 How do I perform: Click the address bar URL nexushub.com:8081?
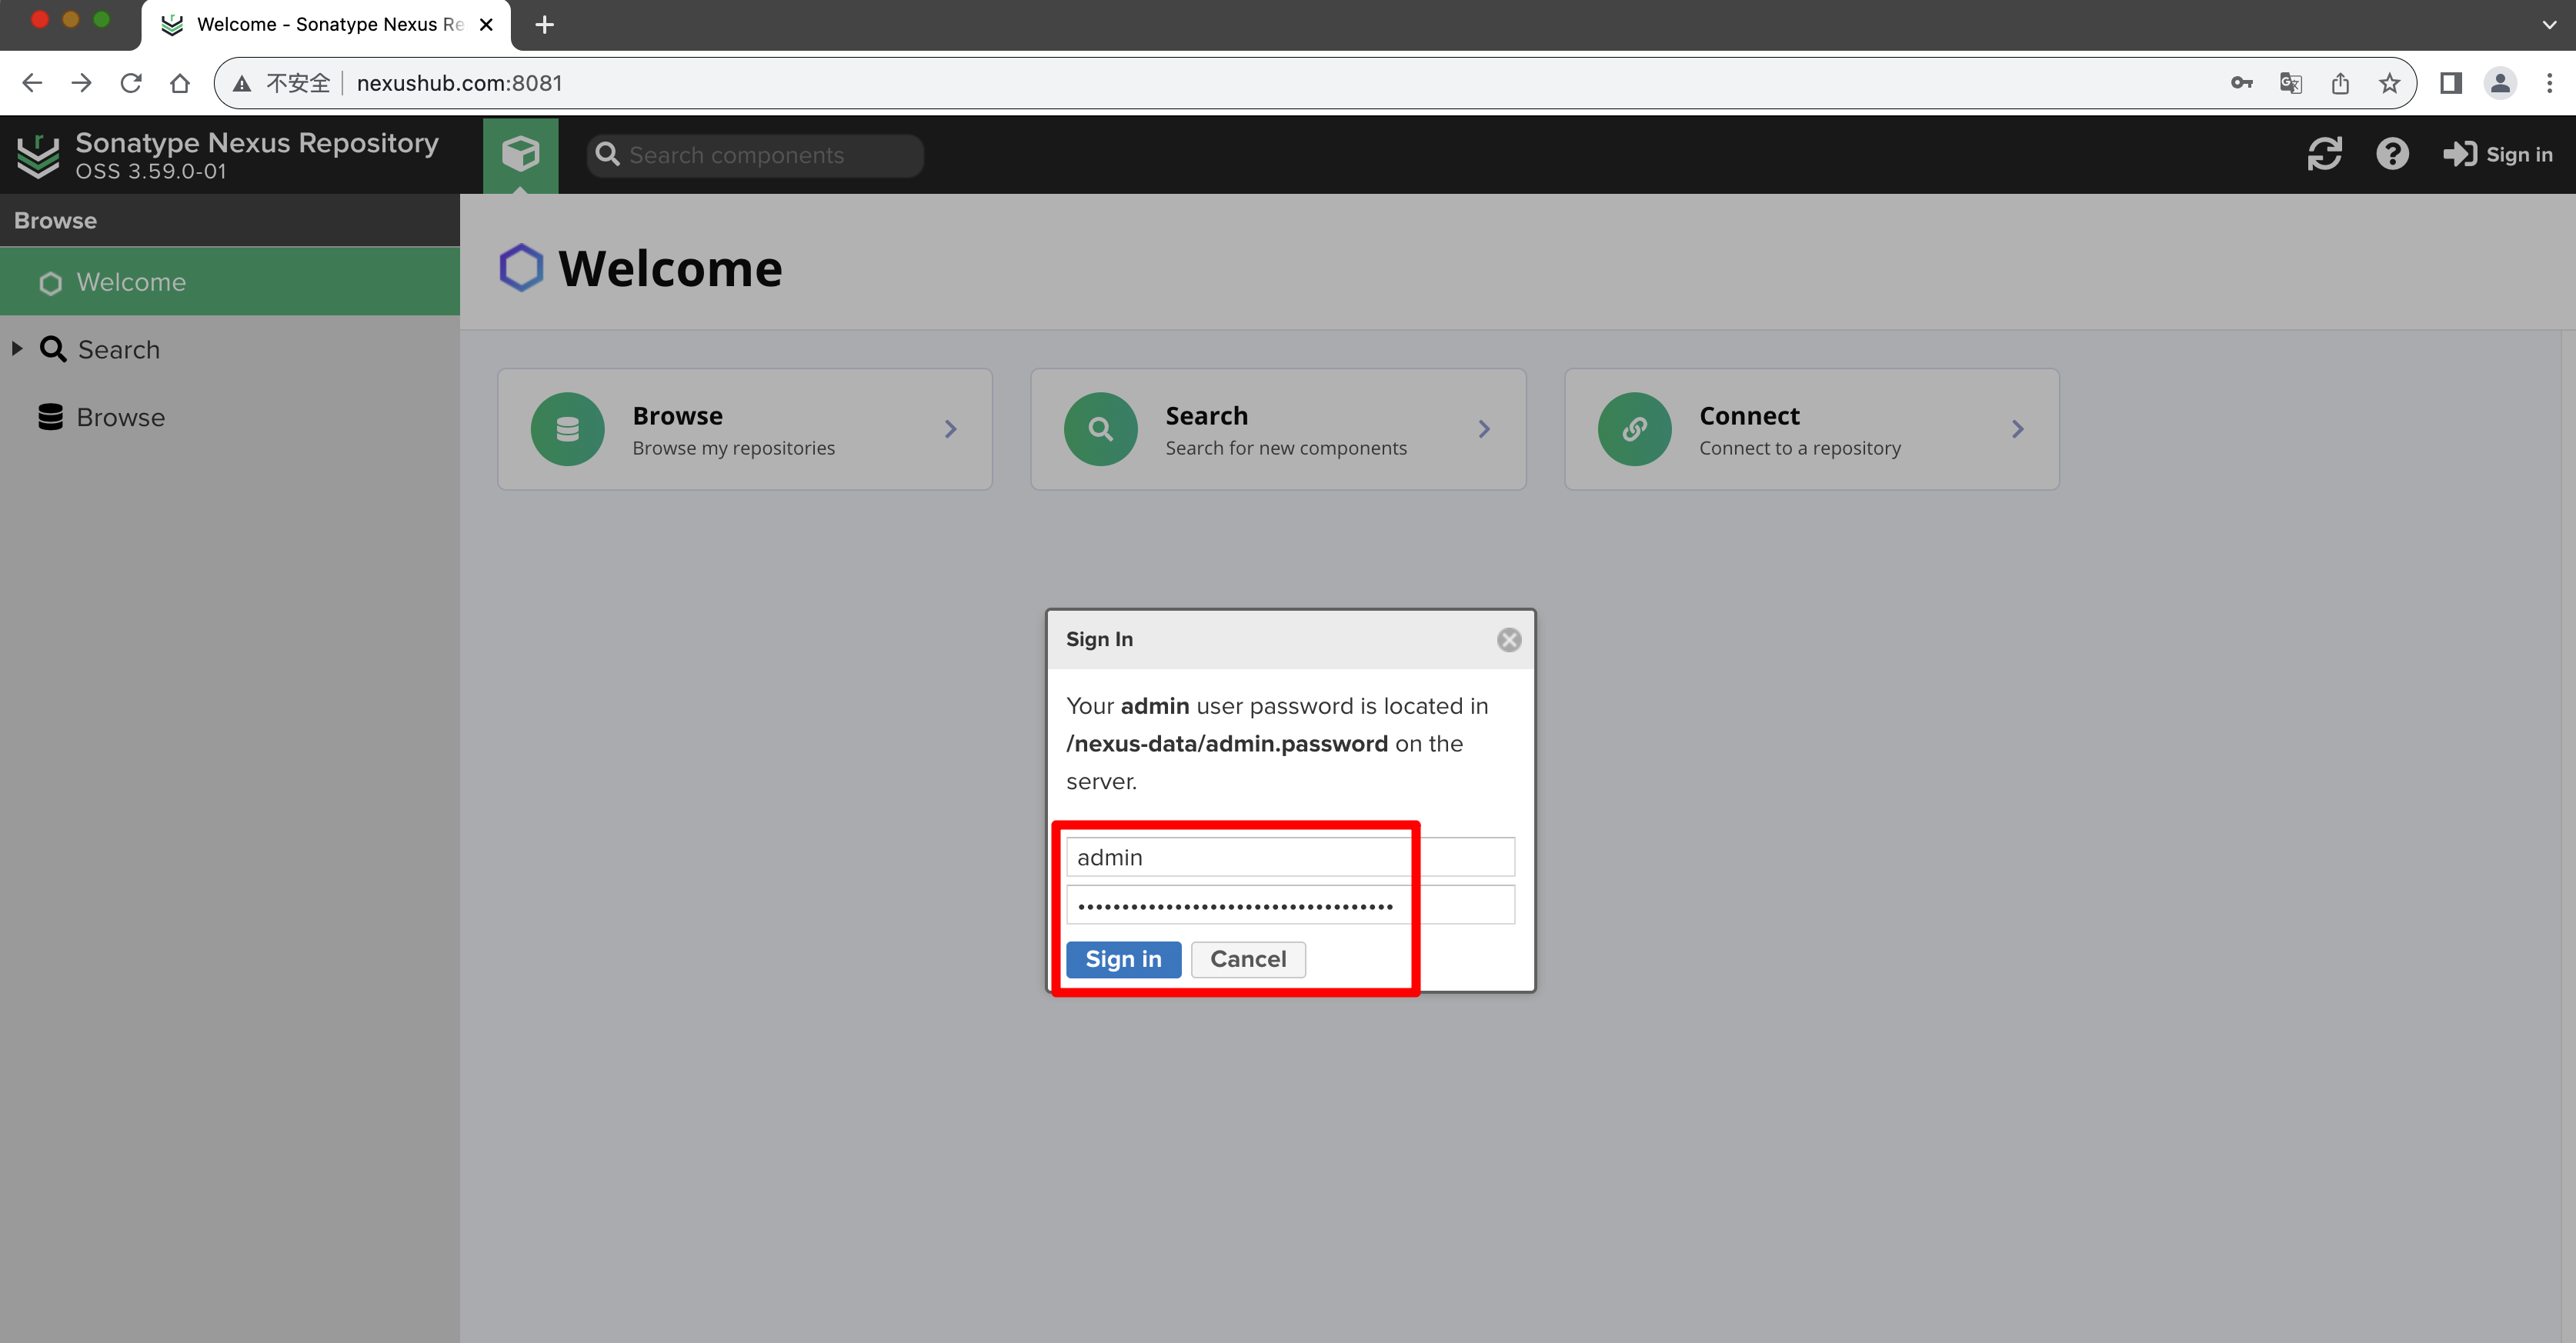tap(459, 83)
